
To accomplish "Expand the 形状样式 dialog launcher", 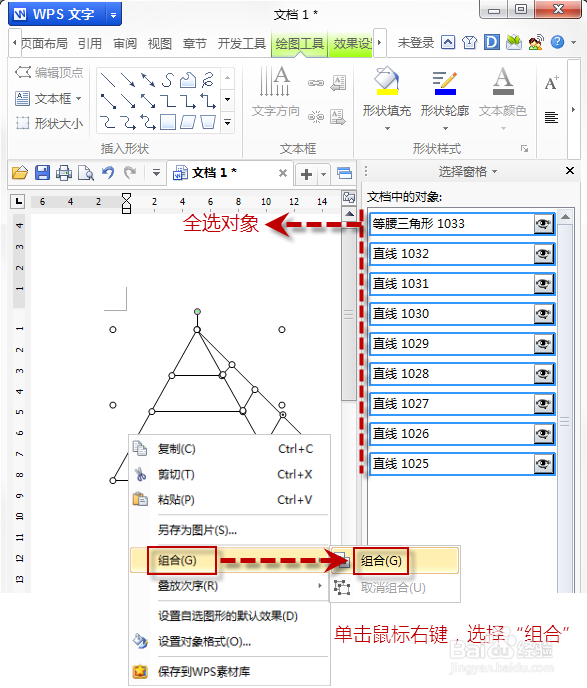I will pyautogui.click(x=525, y=149).
